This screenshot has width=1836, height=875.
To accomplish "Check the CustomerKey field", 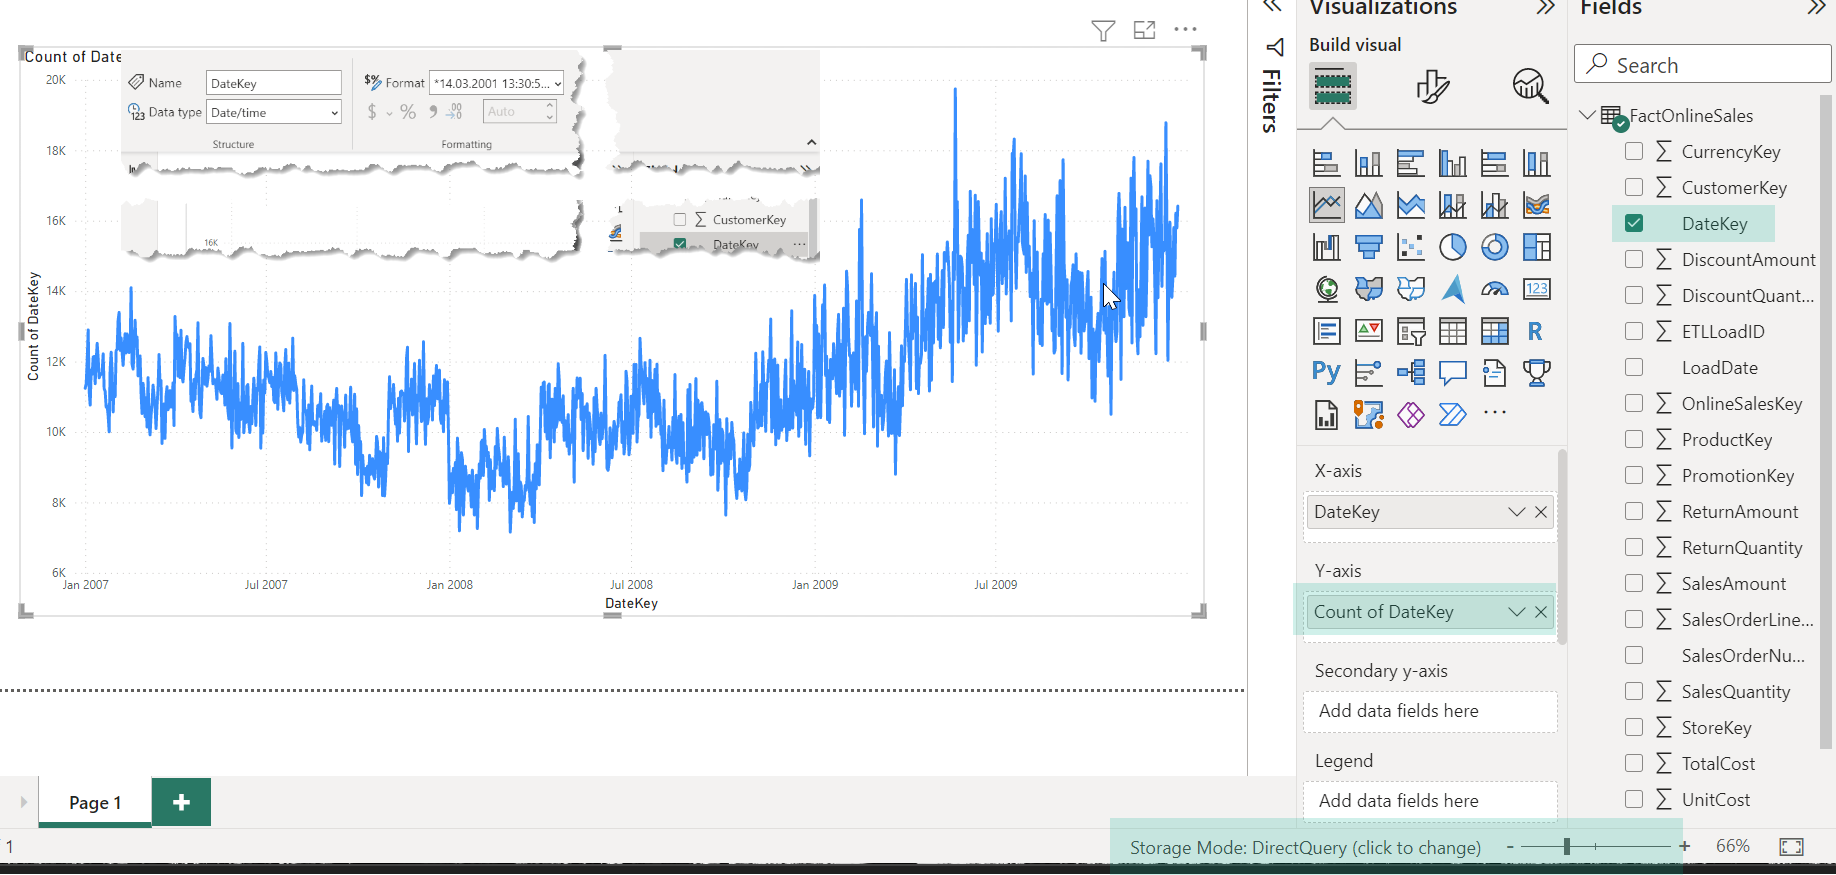I will tap(1634, 187).
